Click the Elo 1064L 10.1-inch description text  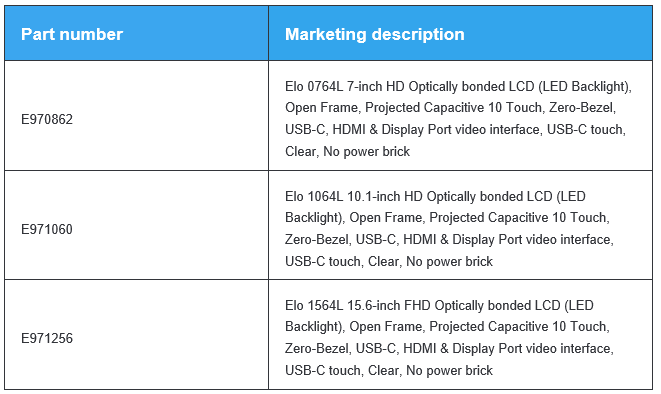449,229
